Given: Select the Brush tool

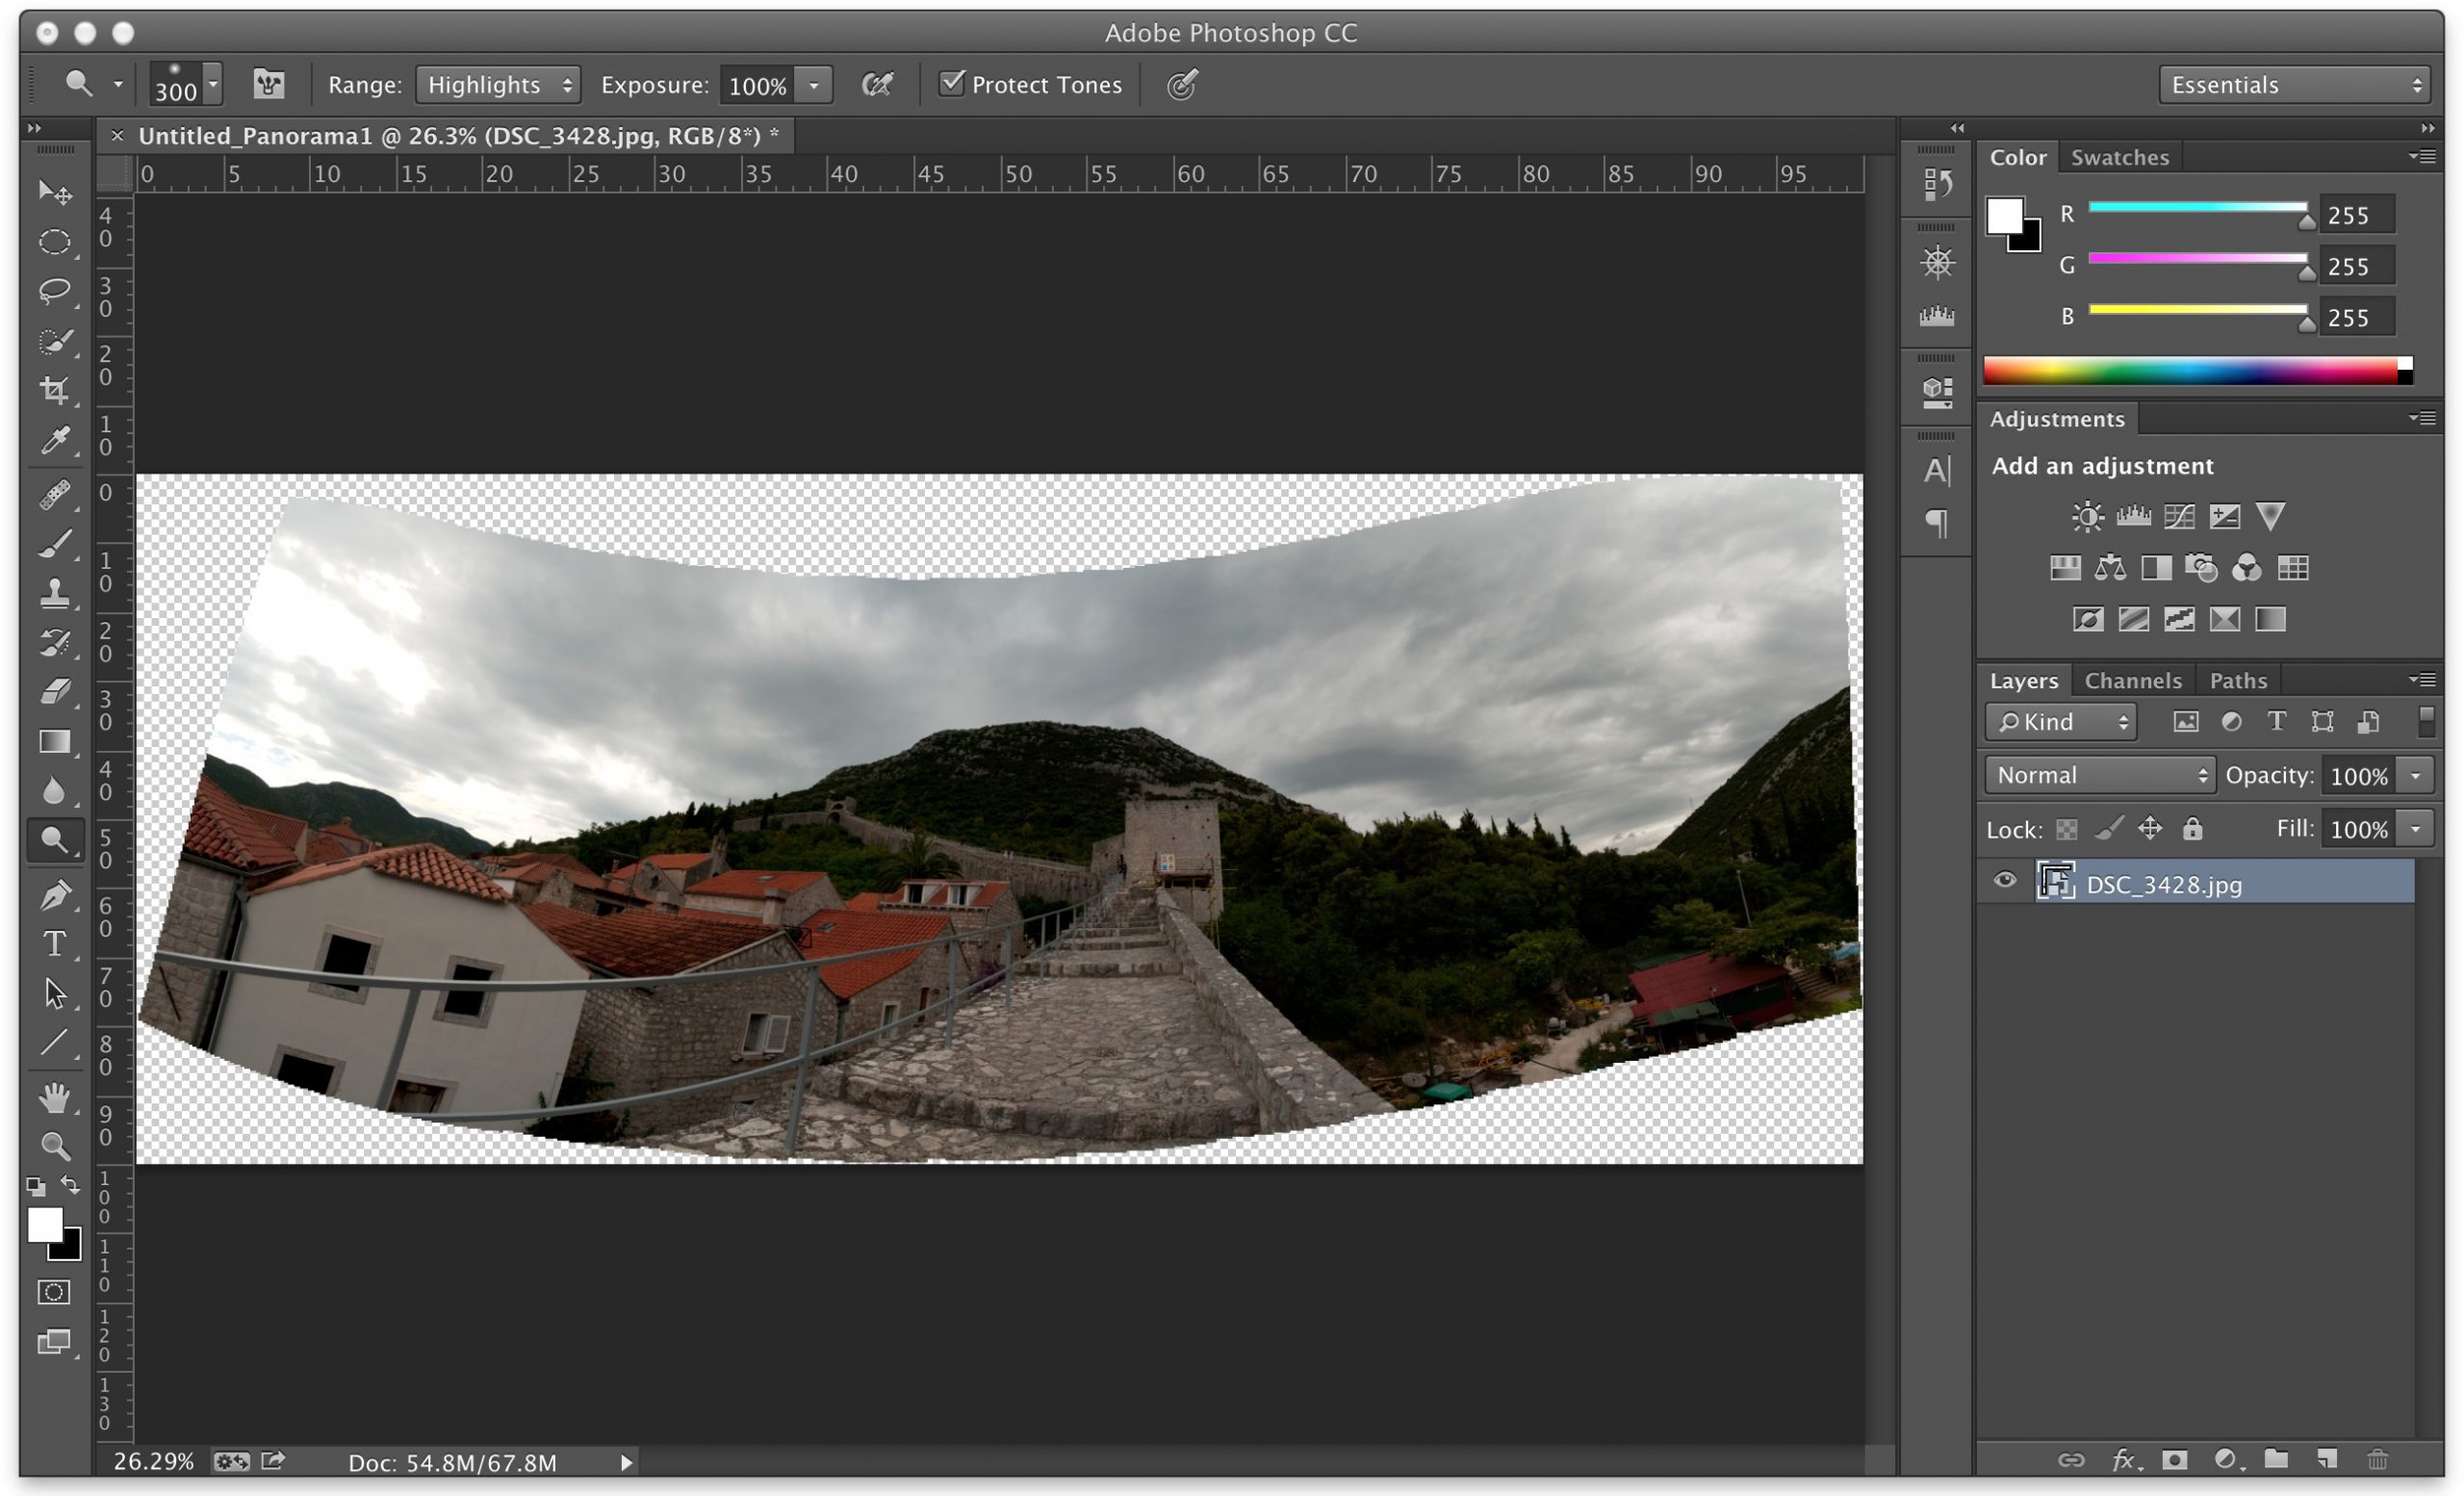Looking at the screenshot, I should click(x=55, y=543).
